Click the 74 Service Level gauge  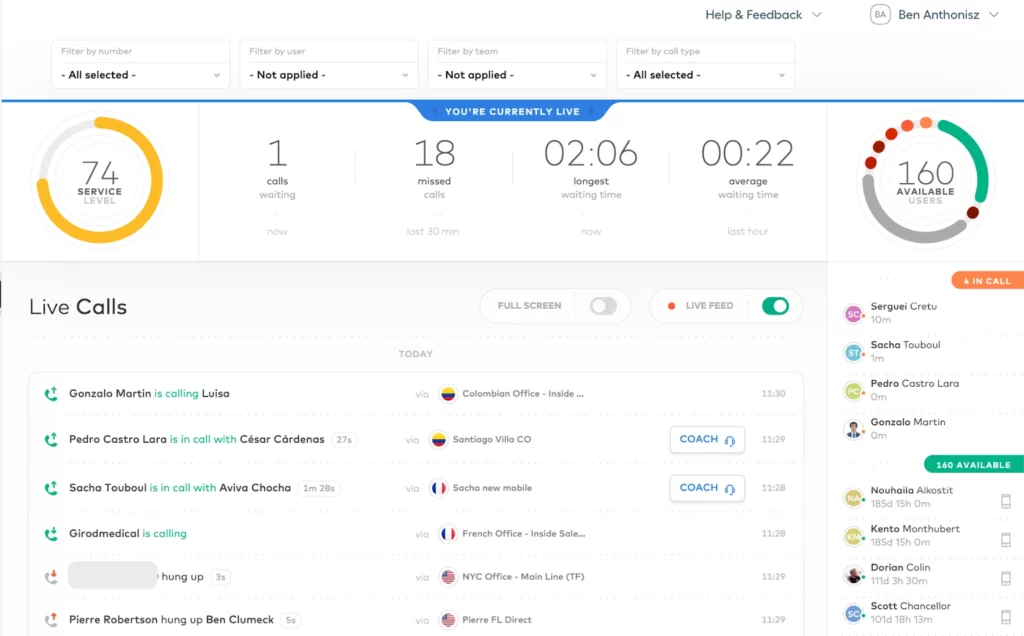pos(99,180)
